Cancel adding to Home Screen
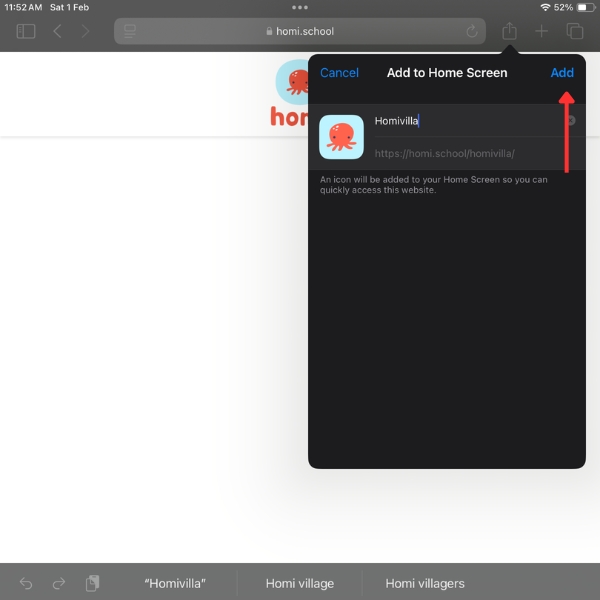The height and width of the screenshot is (600, 600). click(339, 73)
